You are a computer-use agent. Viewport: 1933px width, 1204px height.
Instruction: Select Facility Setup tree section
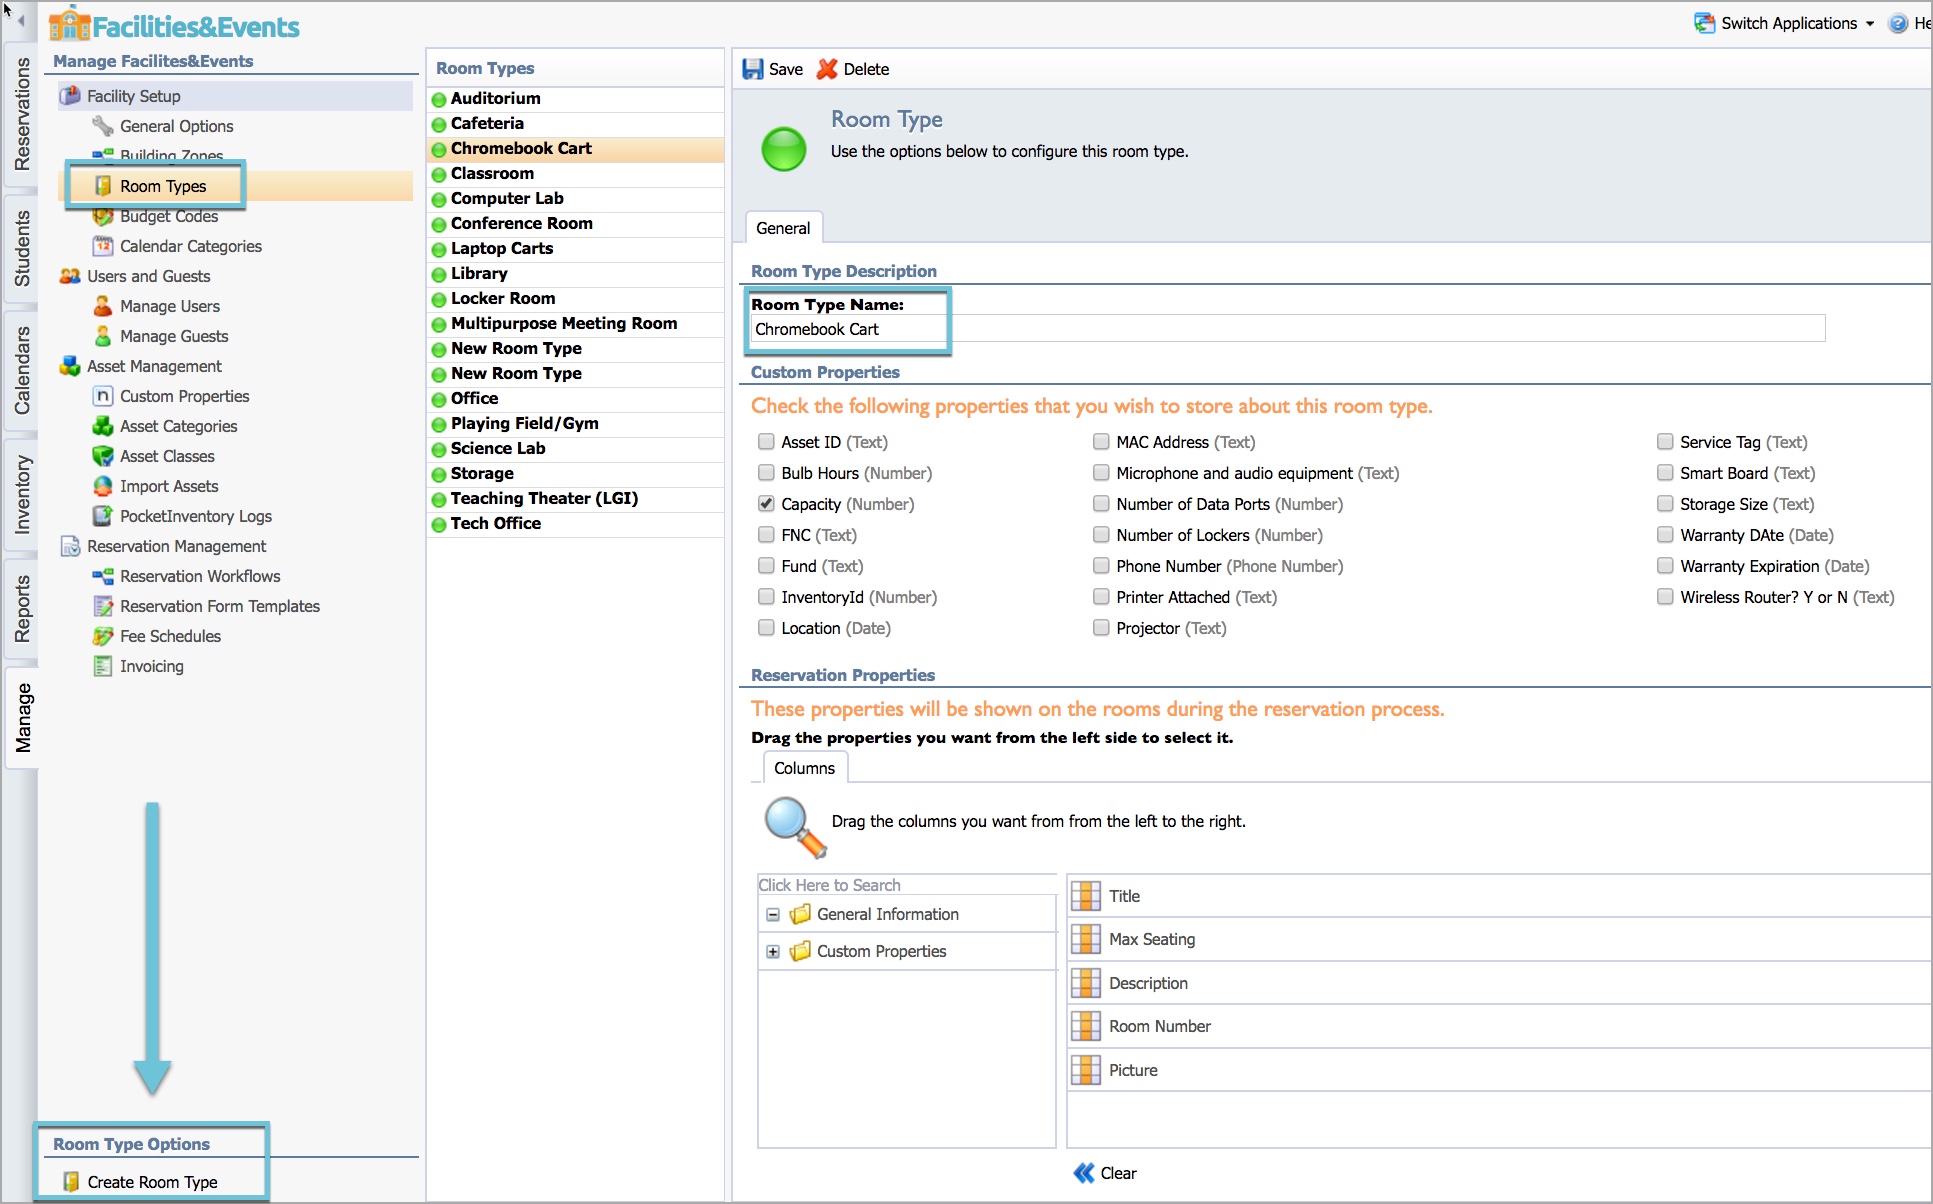[236, 96]
